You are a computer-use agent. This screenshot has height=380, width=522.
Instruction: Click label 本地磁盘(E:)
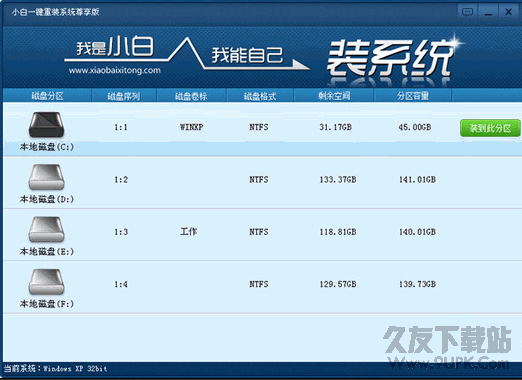47,252
